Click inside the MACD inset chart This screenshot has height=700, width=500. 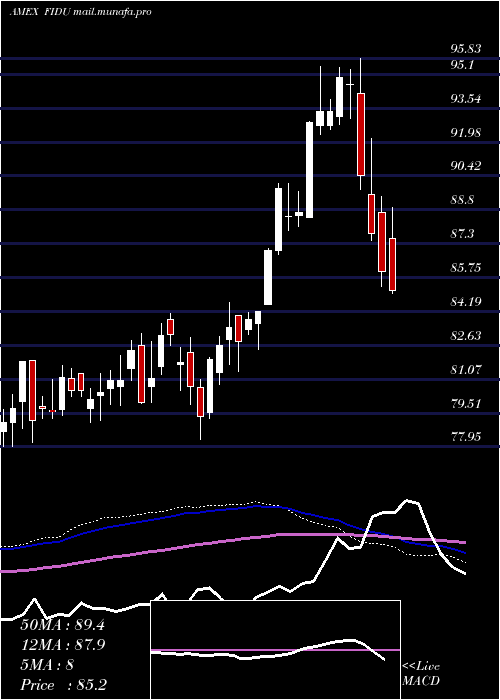click(x=275, y=650)
